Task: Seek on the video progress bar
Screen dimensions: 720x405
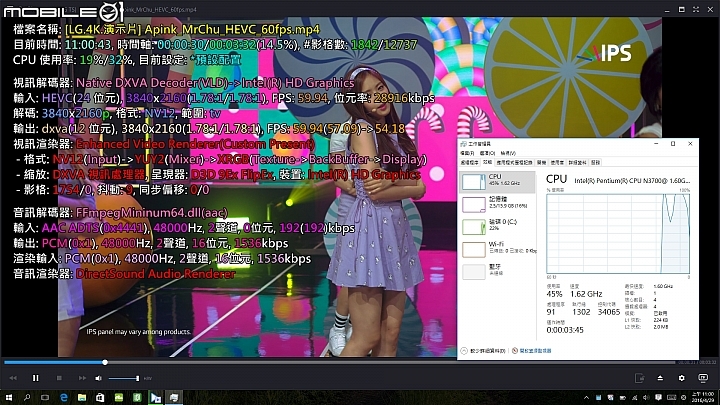Action: [340, 362]
